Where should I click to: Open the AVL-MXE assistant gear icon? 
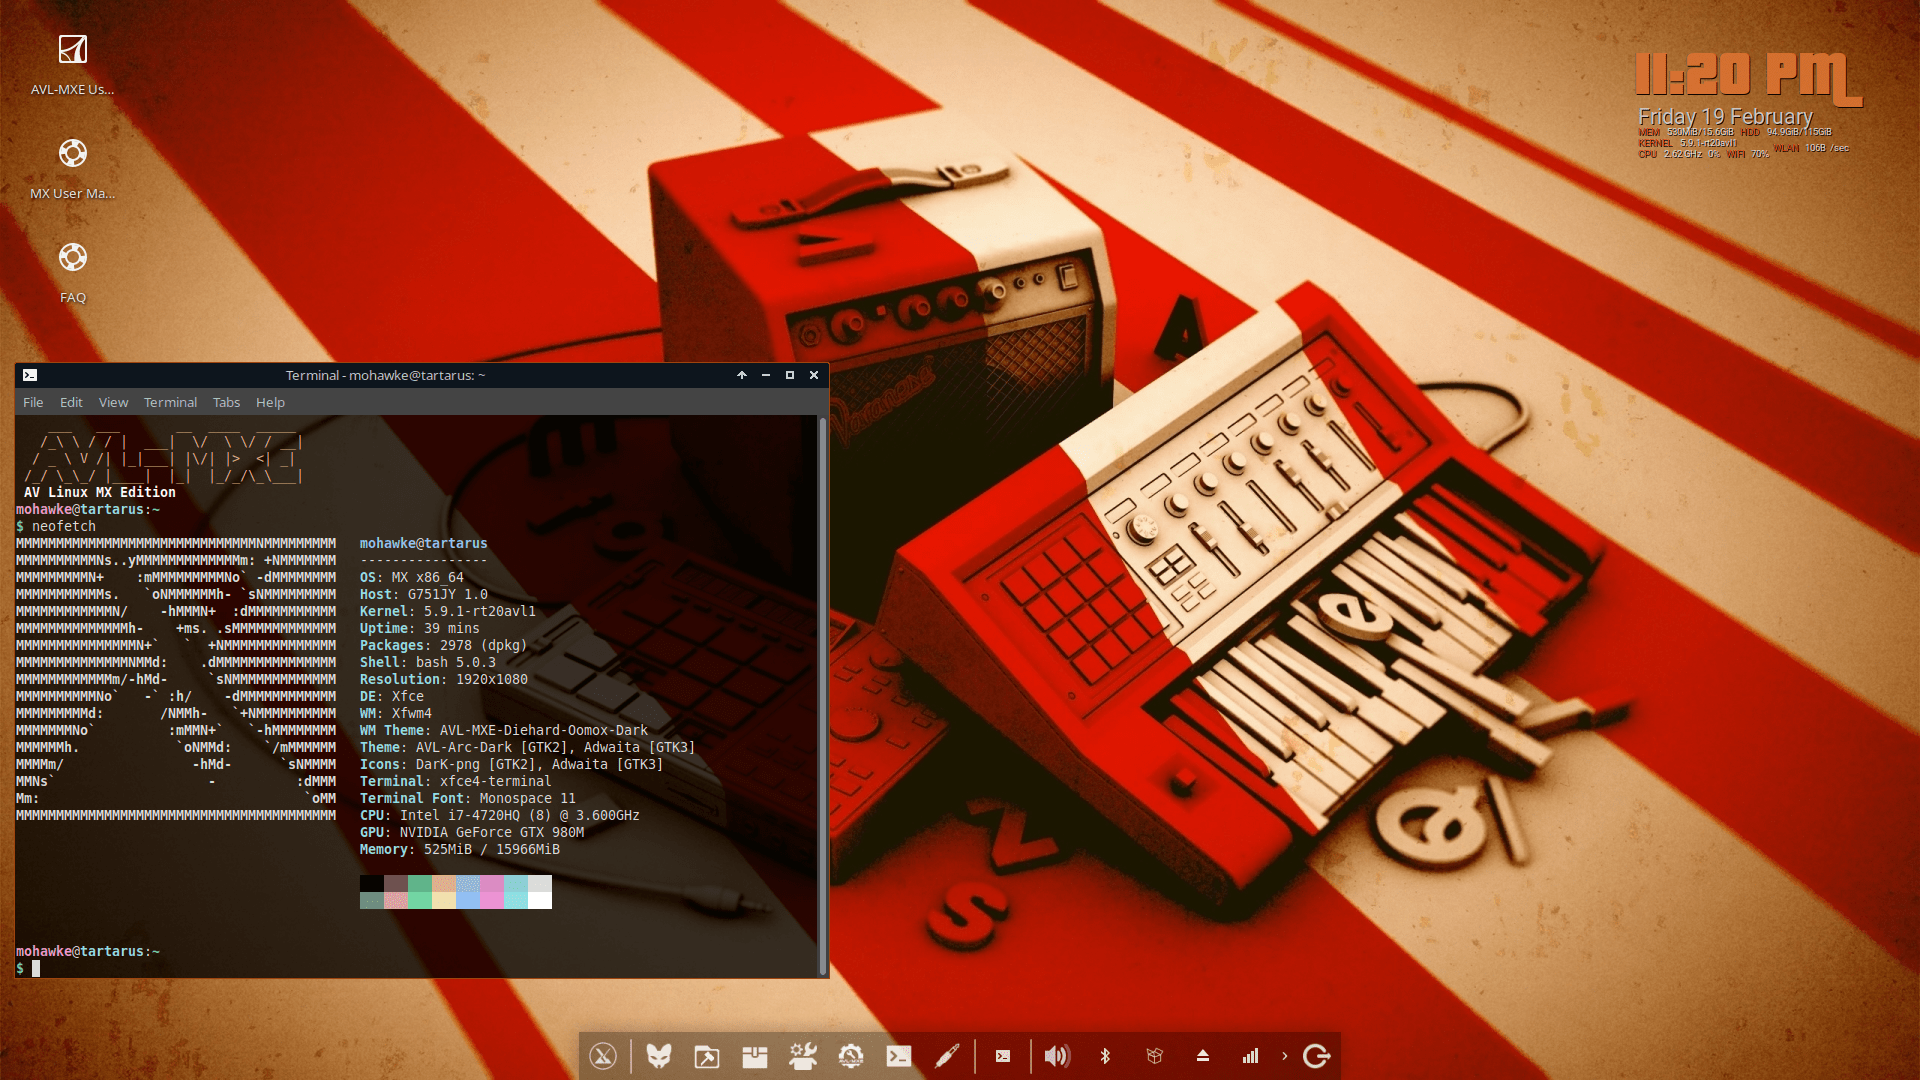click(850, 1056)
